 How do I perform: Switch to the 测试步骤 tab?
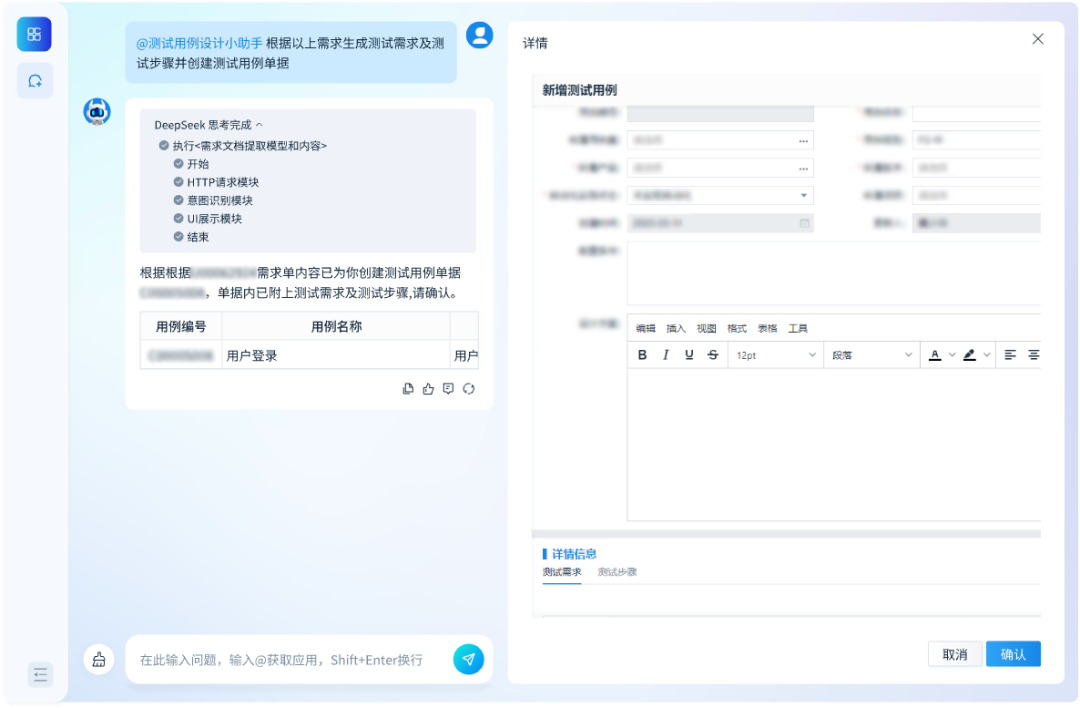[617, 572]
